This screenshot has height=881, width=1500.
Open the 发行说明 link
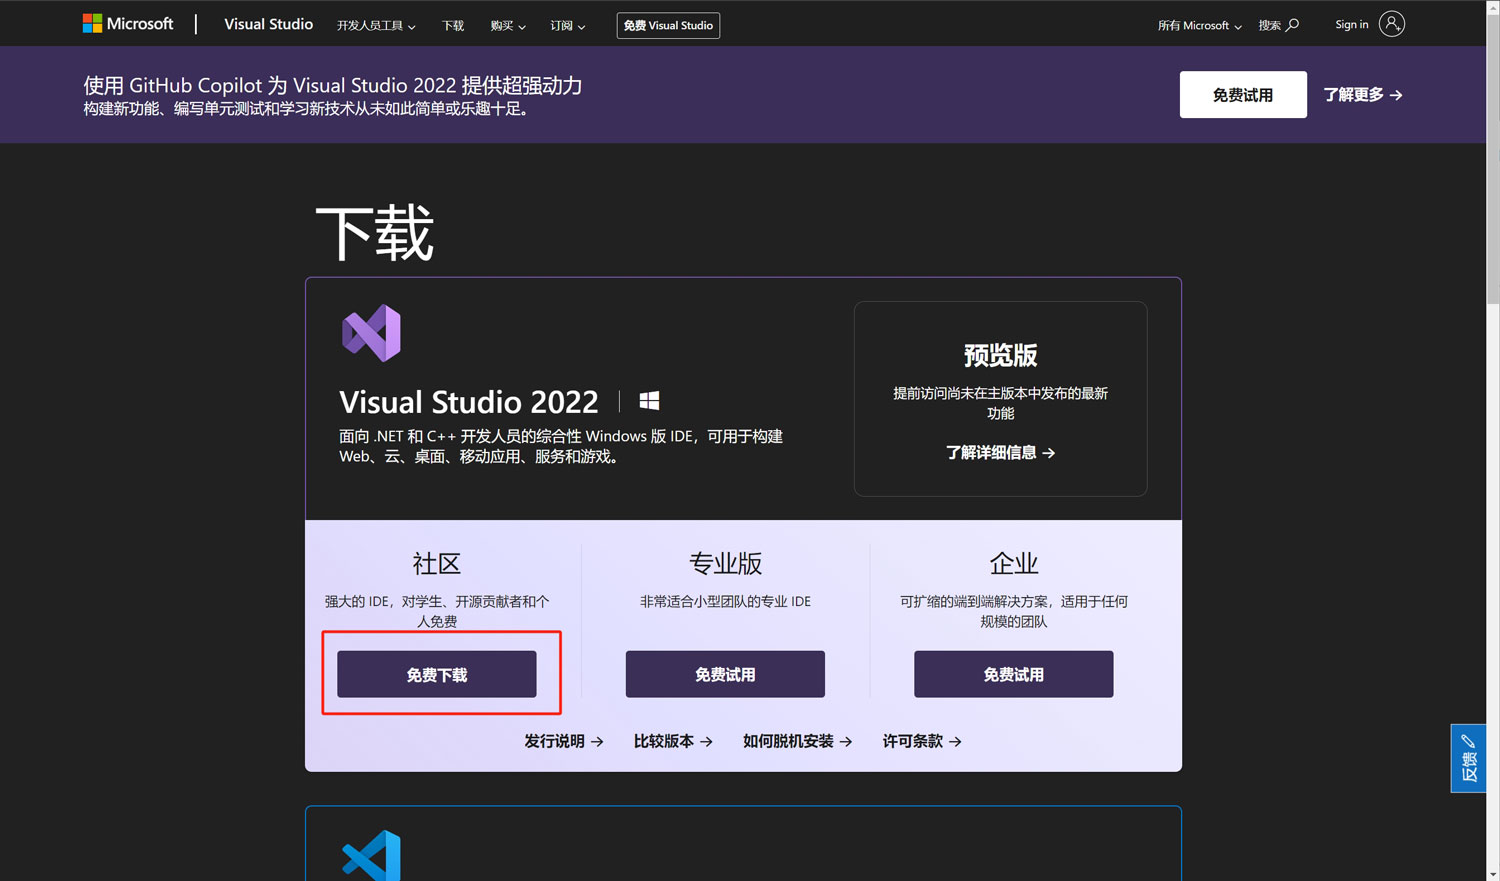[x=563, y=741]
